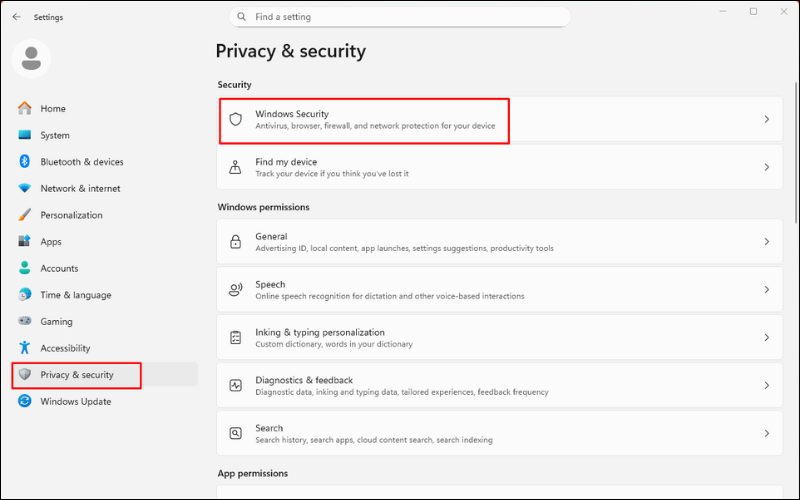Click the back arrow in Settings
Screen dimensions: 800x500
(16, 17)
